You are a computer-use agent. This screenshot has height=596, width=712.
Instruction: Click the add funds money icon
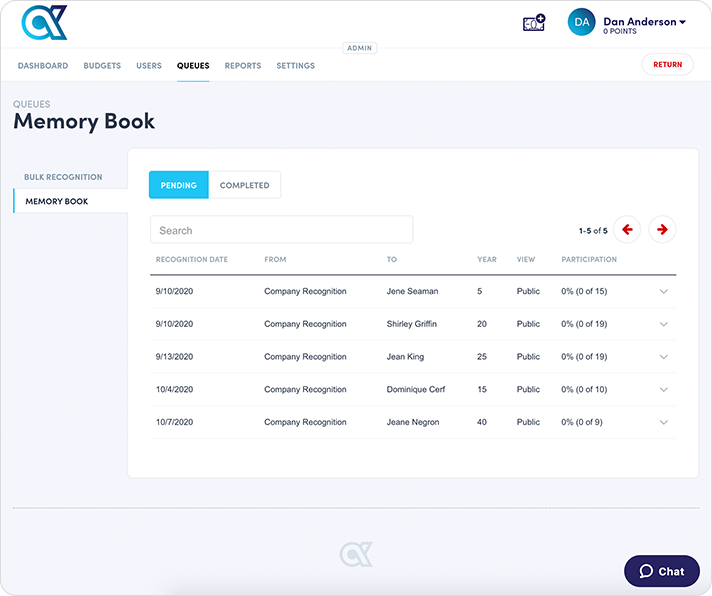click(534, 22)
